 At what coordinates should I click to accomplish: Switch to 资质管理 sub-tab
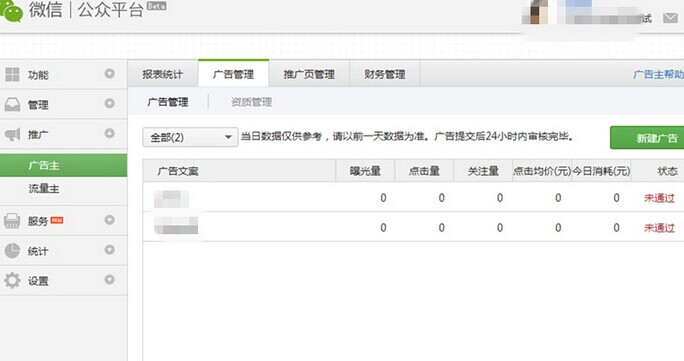pyautogui.click(x=251, y=102)
